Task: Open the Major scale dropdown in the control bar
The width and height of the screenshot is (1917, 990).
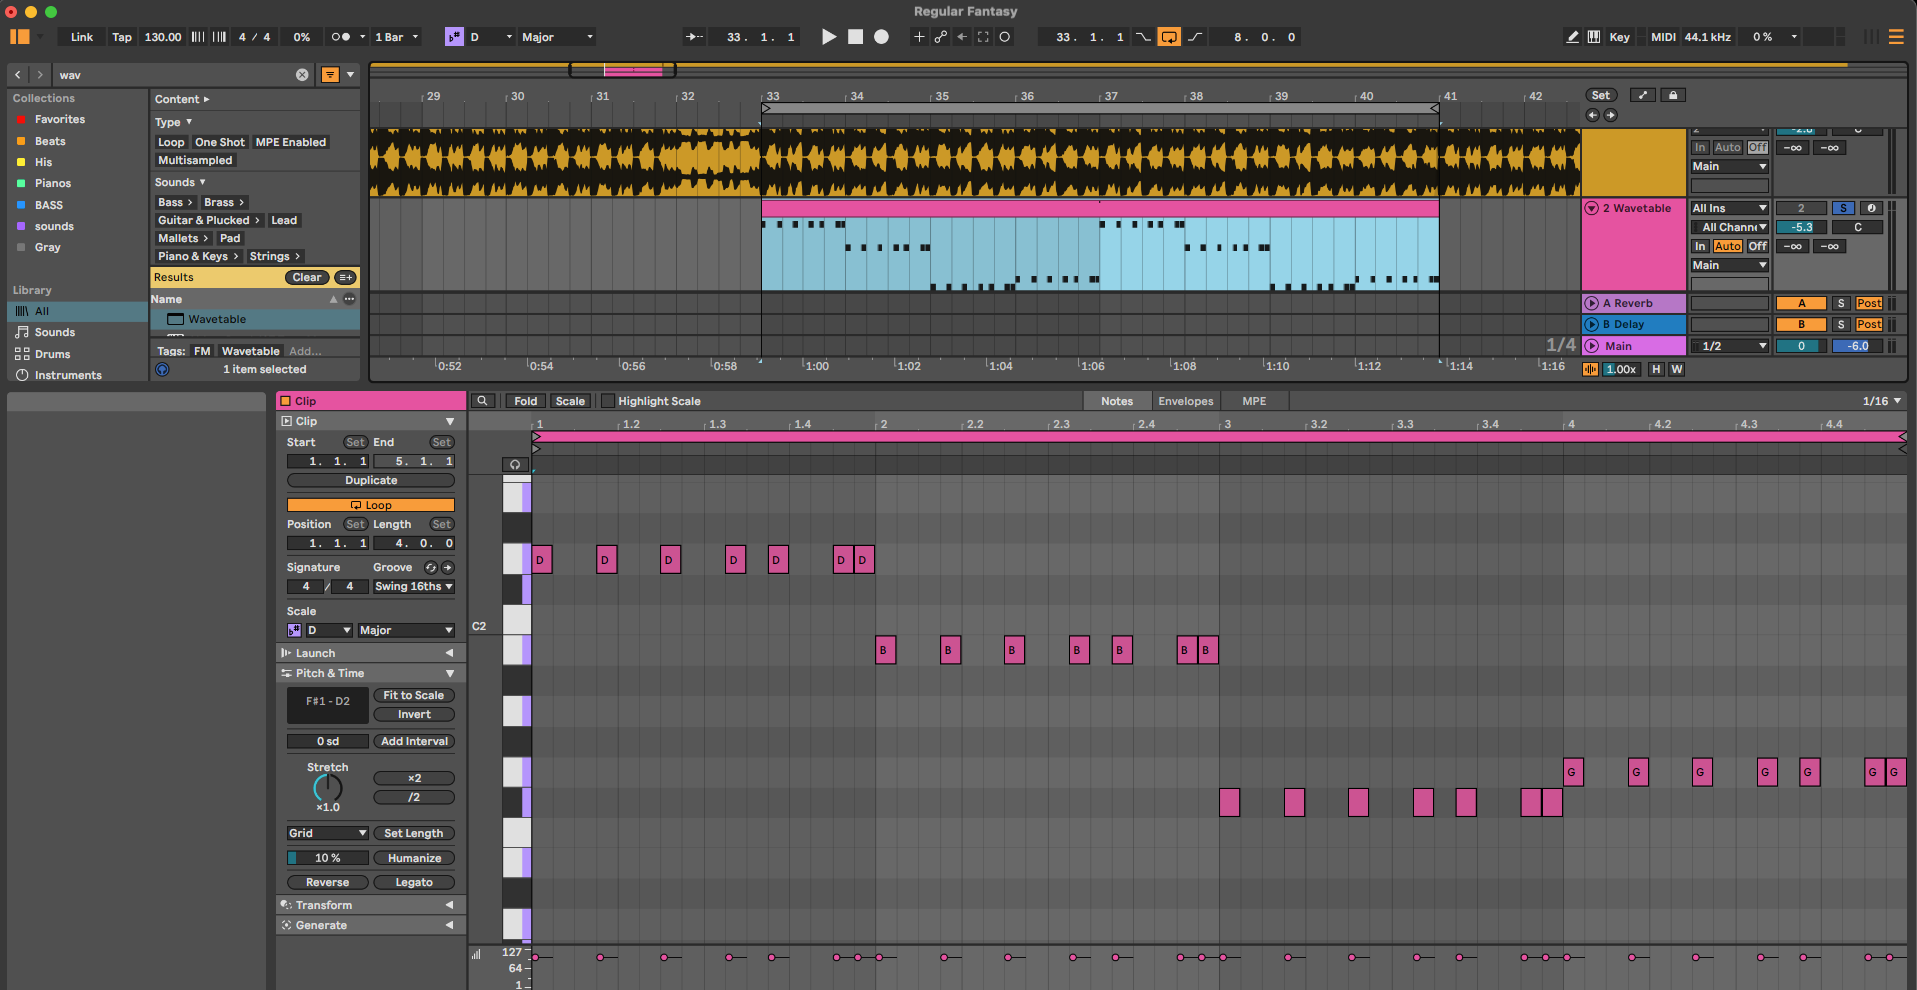Action: click(557, 37)
